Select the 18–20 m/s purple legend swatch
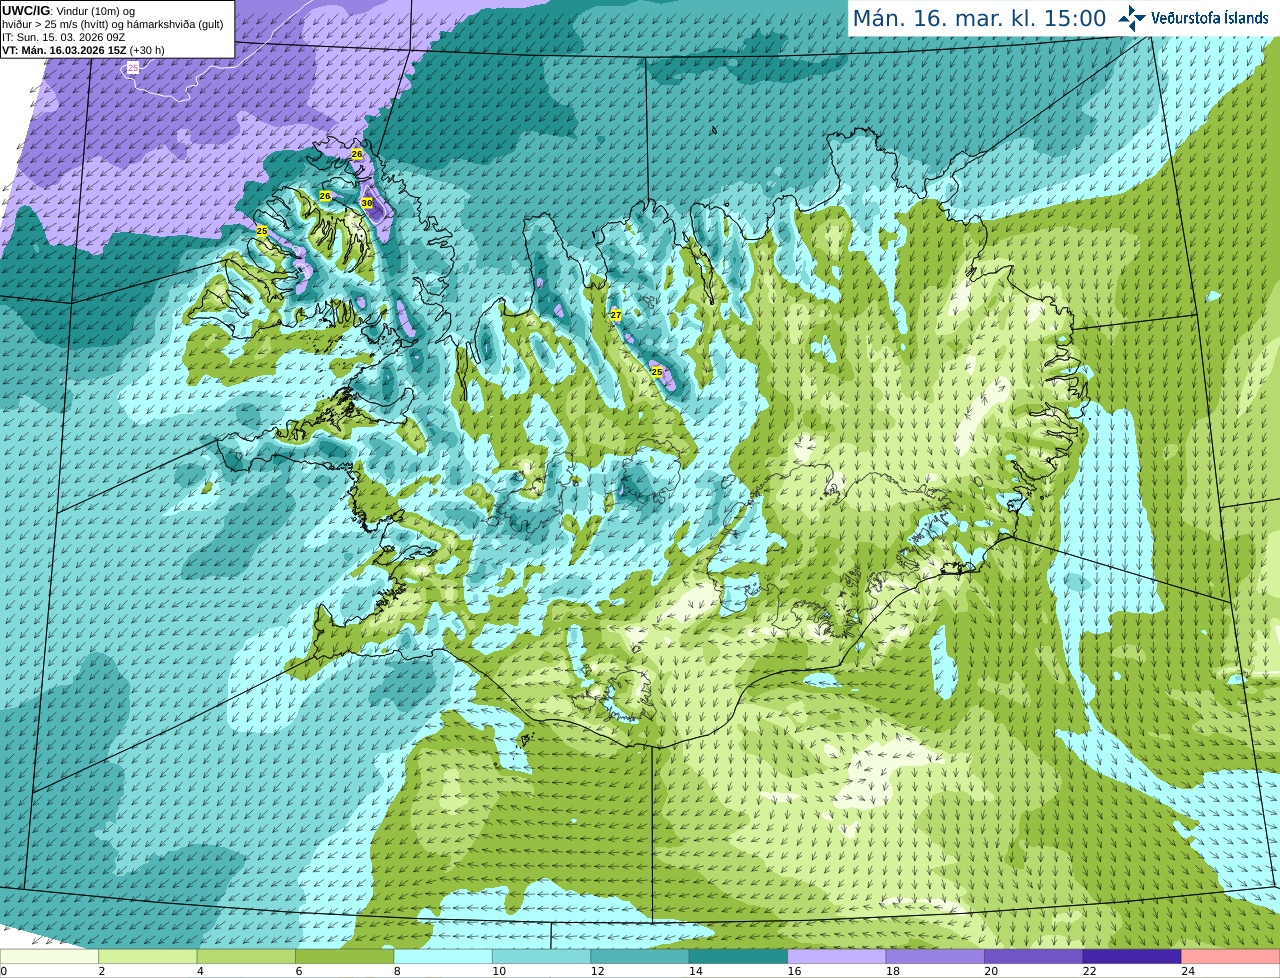 coord(935,956)
